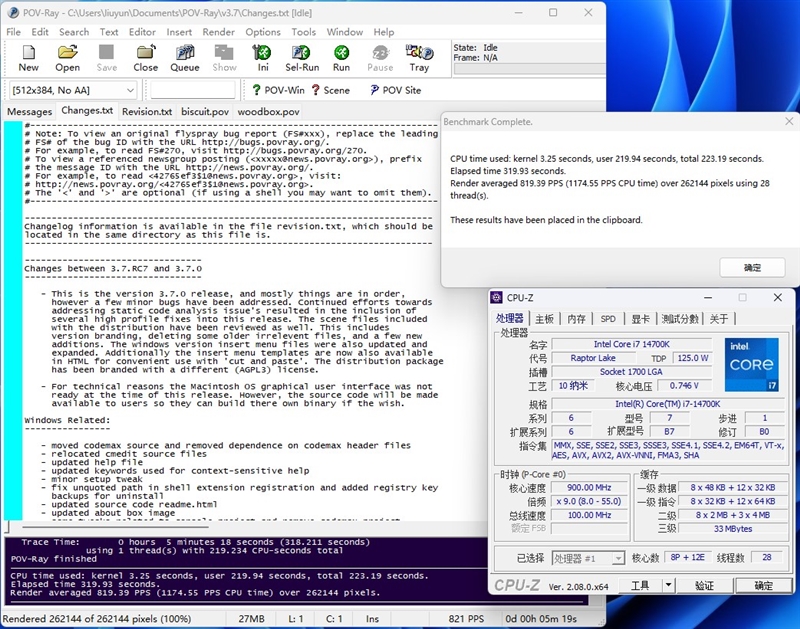800x629 pixels.
Task: Switch to CPU-Z 測試分數 tab
Action: 680,319
